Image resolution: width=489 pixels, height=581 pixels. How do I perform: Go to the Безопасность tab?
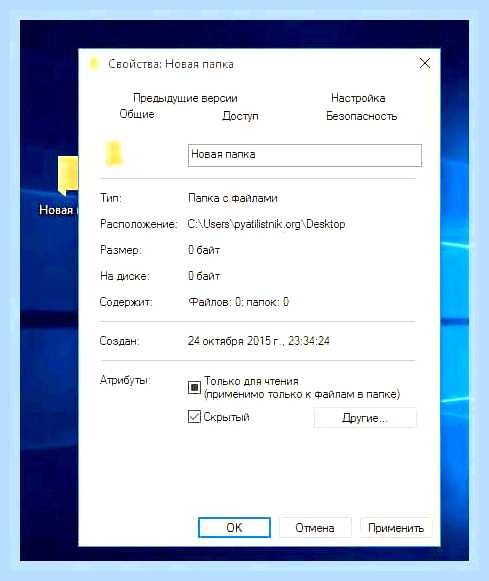(361, 116)
